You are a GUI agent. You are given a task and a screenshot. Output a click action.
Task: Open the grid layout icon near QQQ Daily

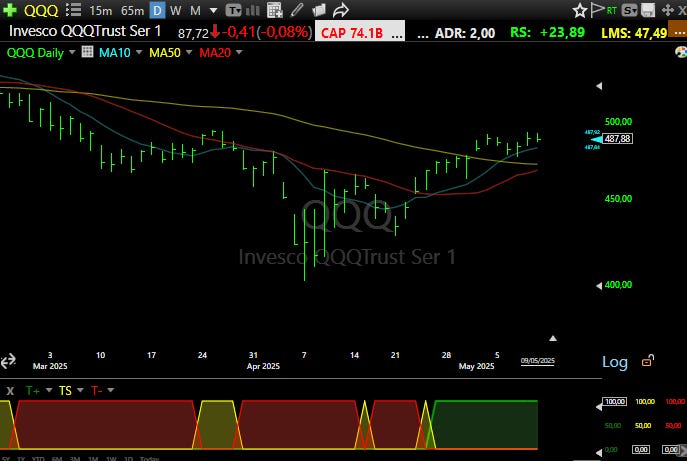(x=87, y=52)
